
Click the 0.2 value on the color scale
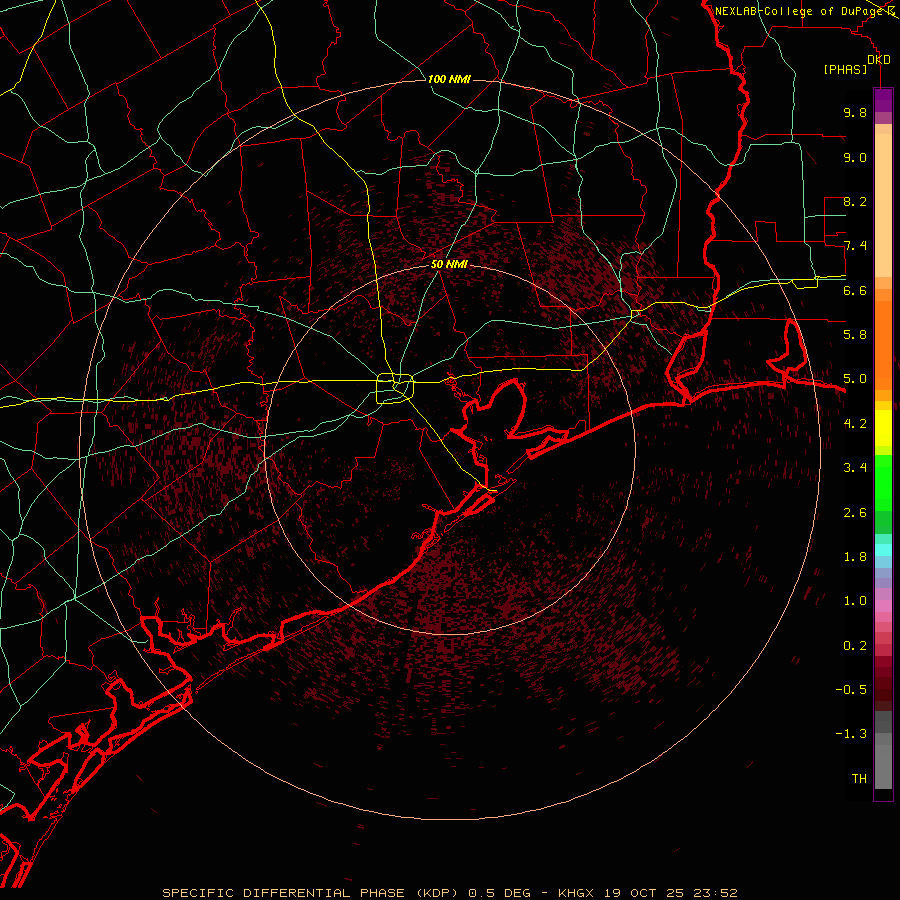(855, 646)
